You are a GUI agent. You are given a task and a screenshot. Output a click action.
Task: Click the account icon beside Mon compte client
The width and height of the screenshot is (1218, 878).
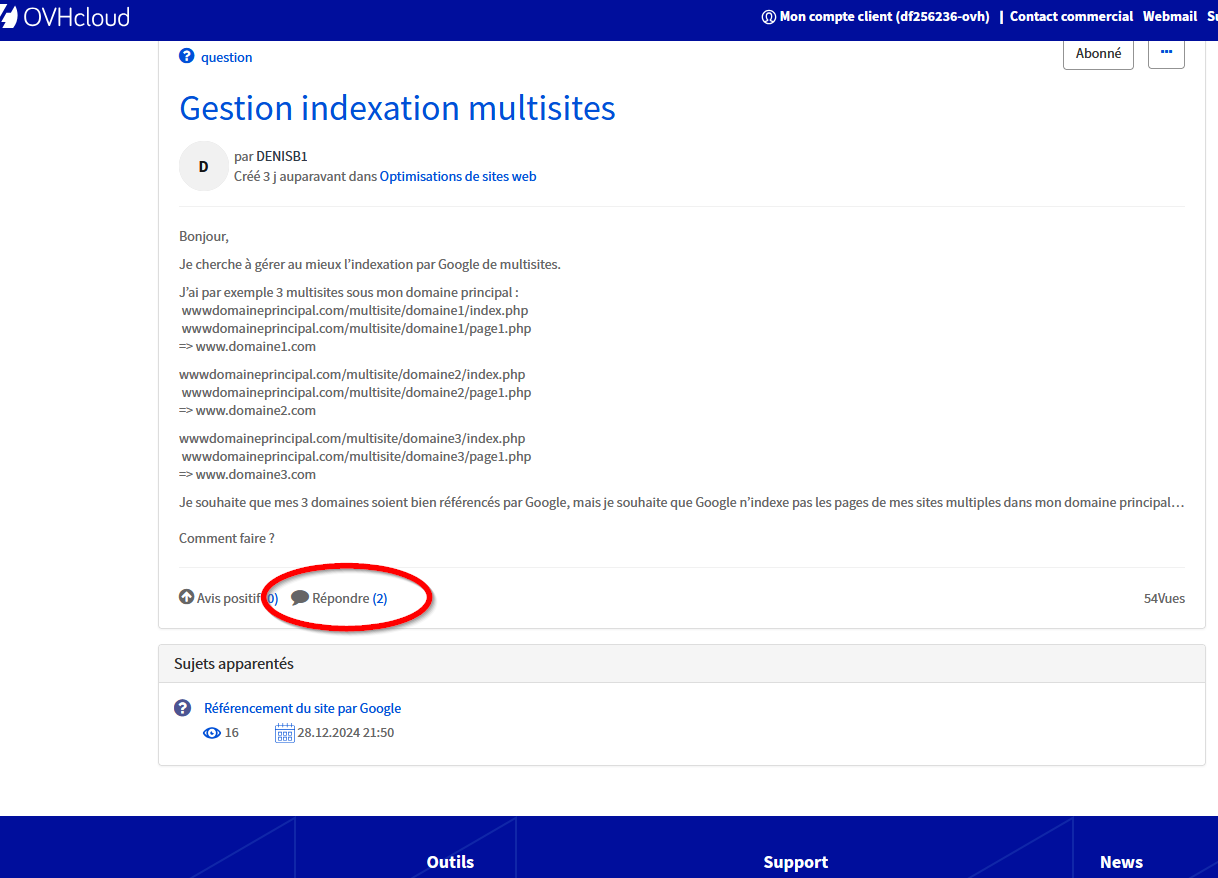pyautogui.click(x=768, y=17)
